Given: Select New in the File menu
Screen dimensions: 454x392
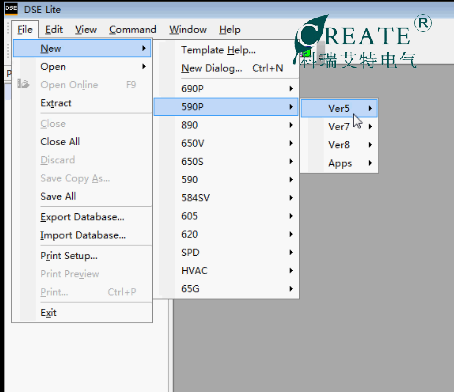Looking at the screenshot, I should point(82,49).
